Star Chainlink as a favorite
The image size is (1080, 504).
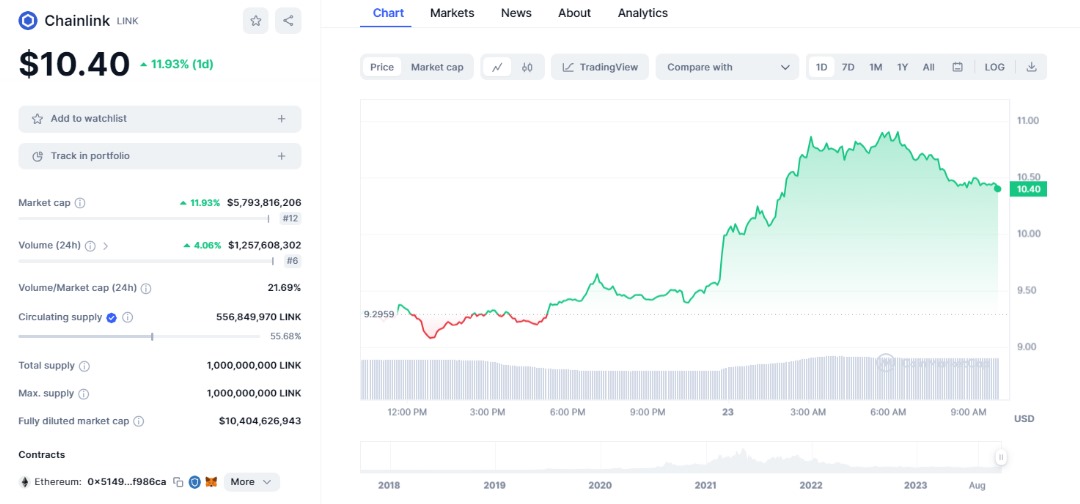[x=256, y=21]
